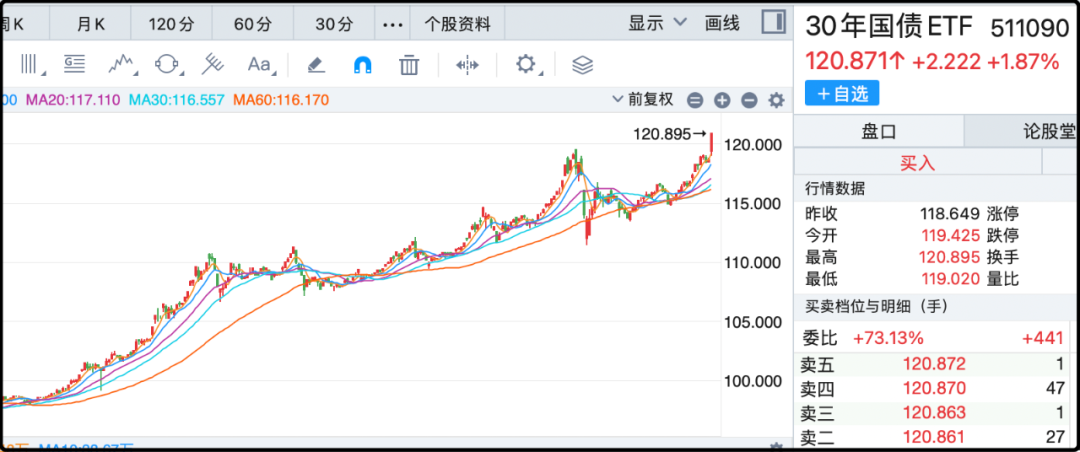Open the 前复权 adjustment dropdown
1080x452 pixels.
pos(643,100)
